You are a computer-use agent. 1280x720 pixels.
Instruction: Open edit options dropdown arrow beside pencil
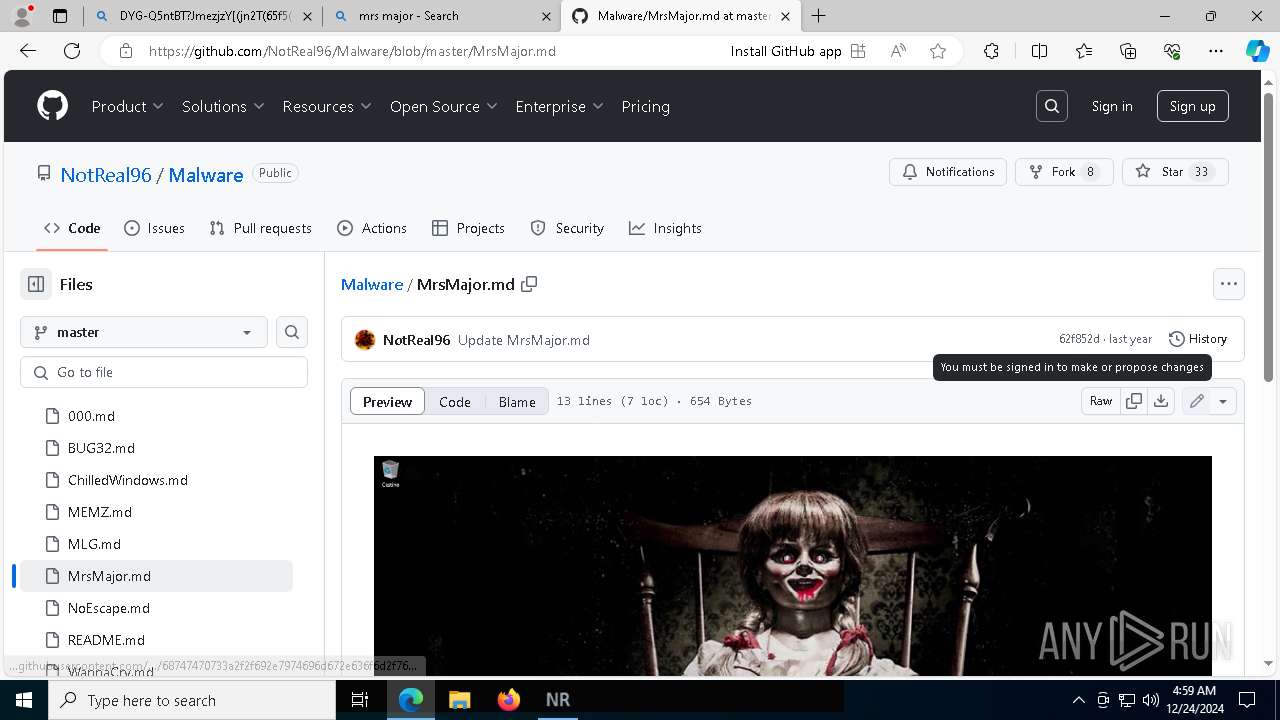tap(1223, 401)
